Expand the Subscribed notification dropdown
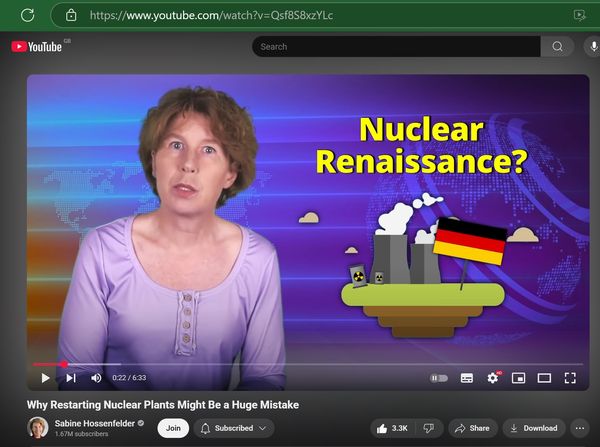 point(234,428)
